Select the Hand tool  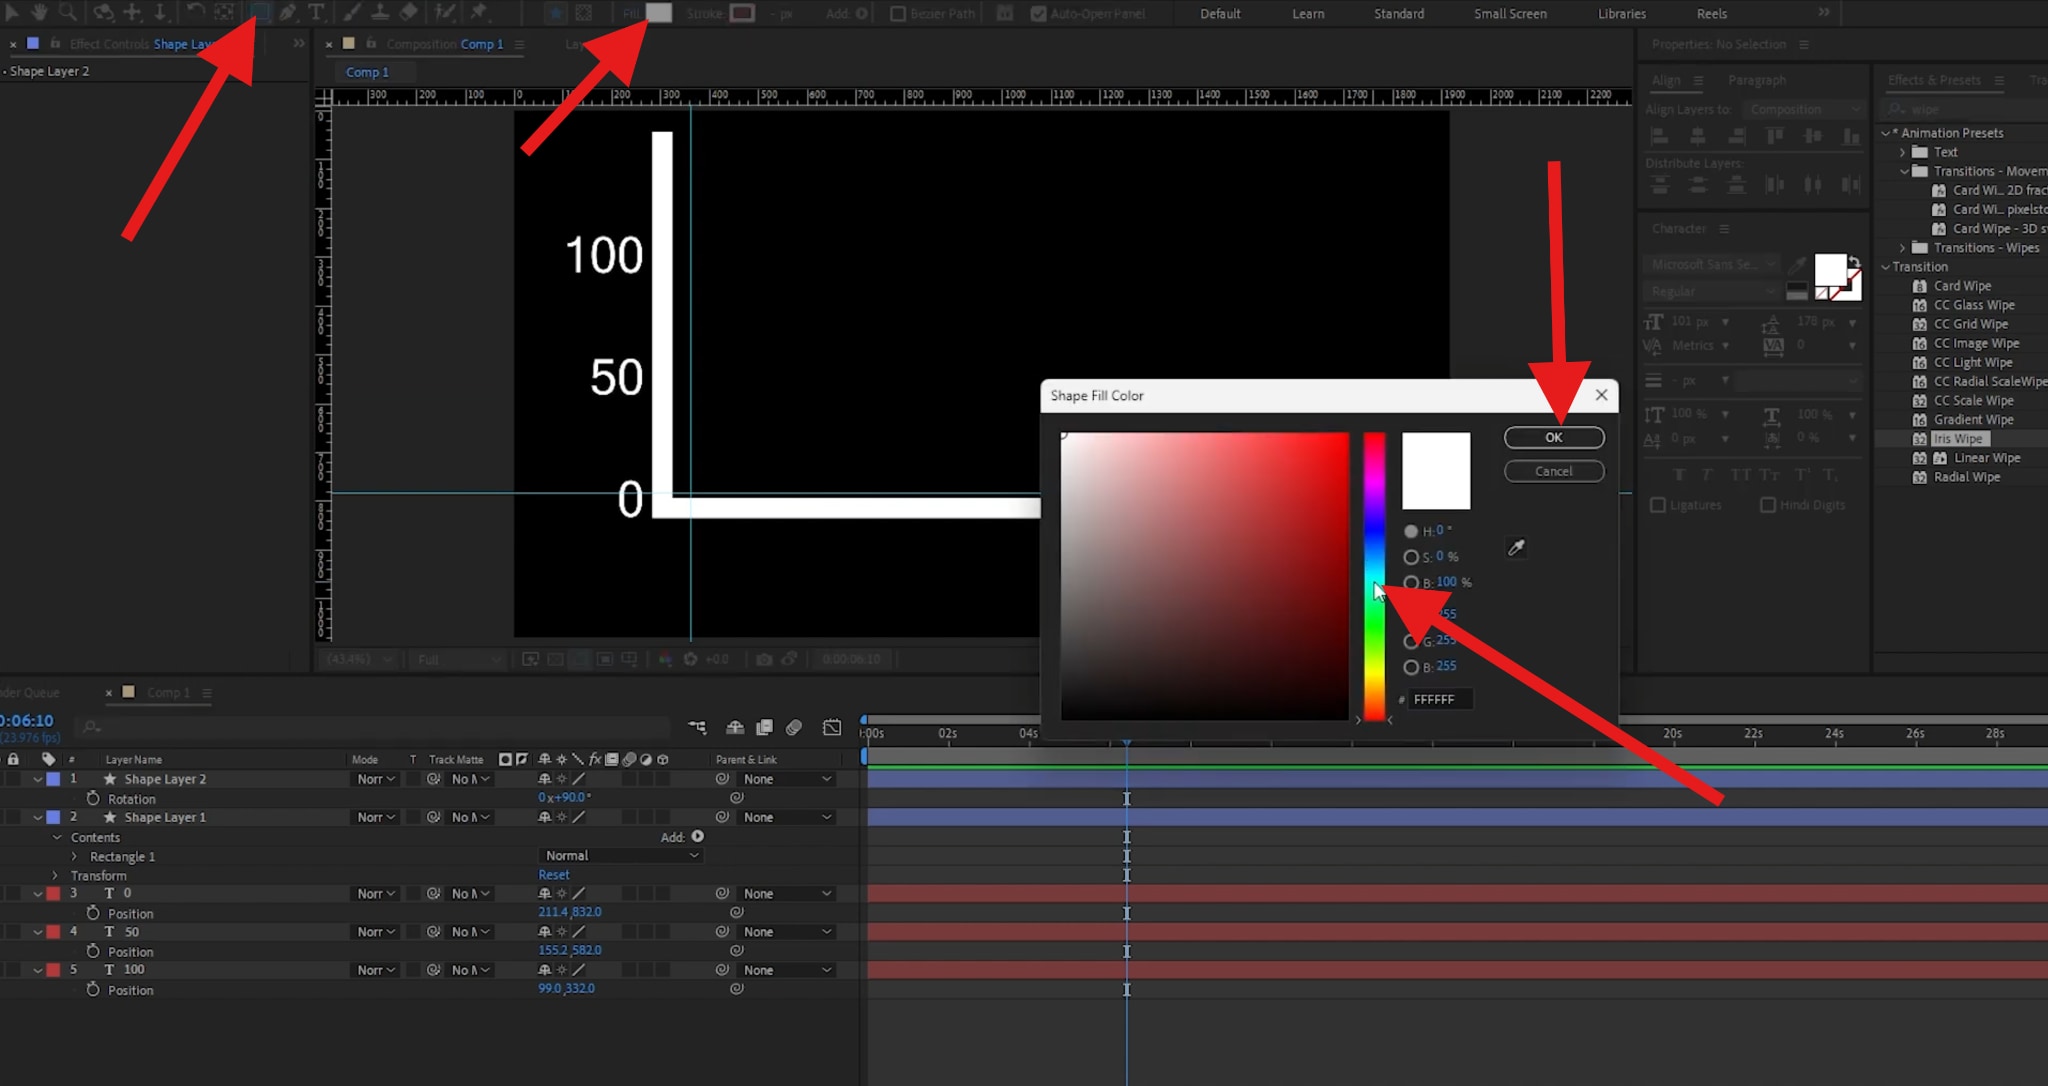pyautogui.click(x=40, y=13)
